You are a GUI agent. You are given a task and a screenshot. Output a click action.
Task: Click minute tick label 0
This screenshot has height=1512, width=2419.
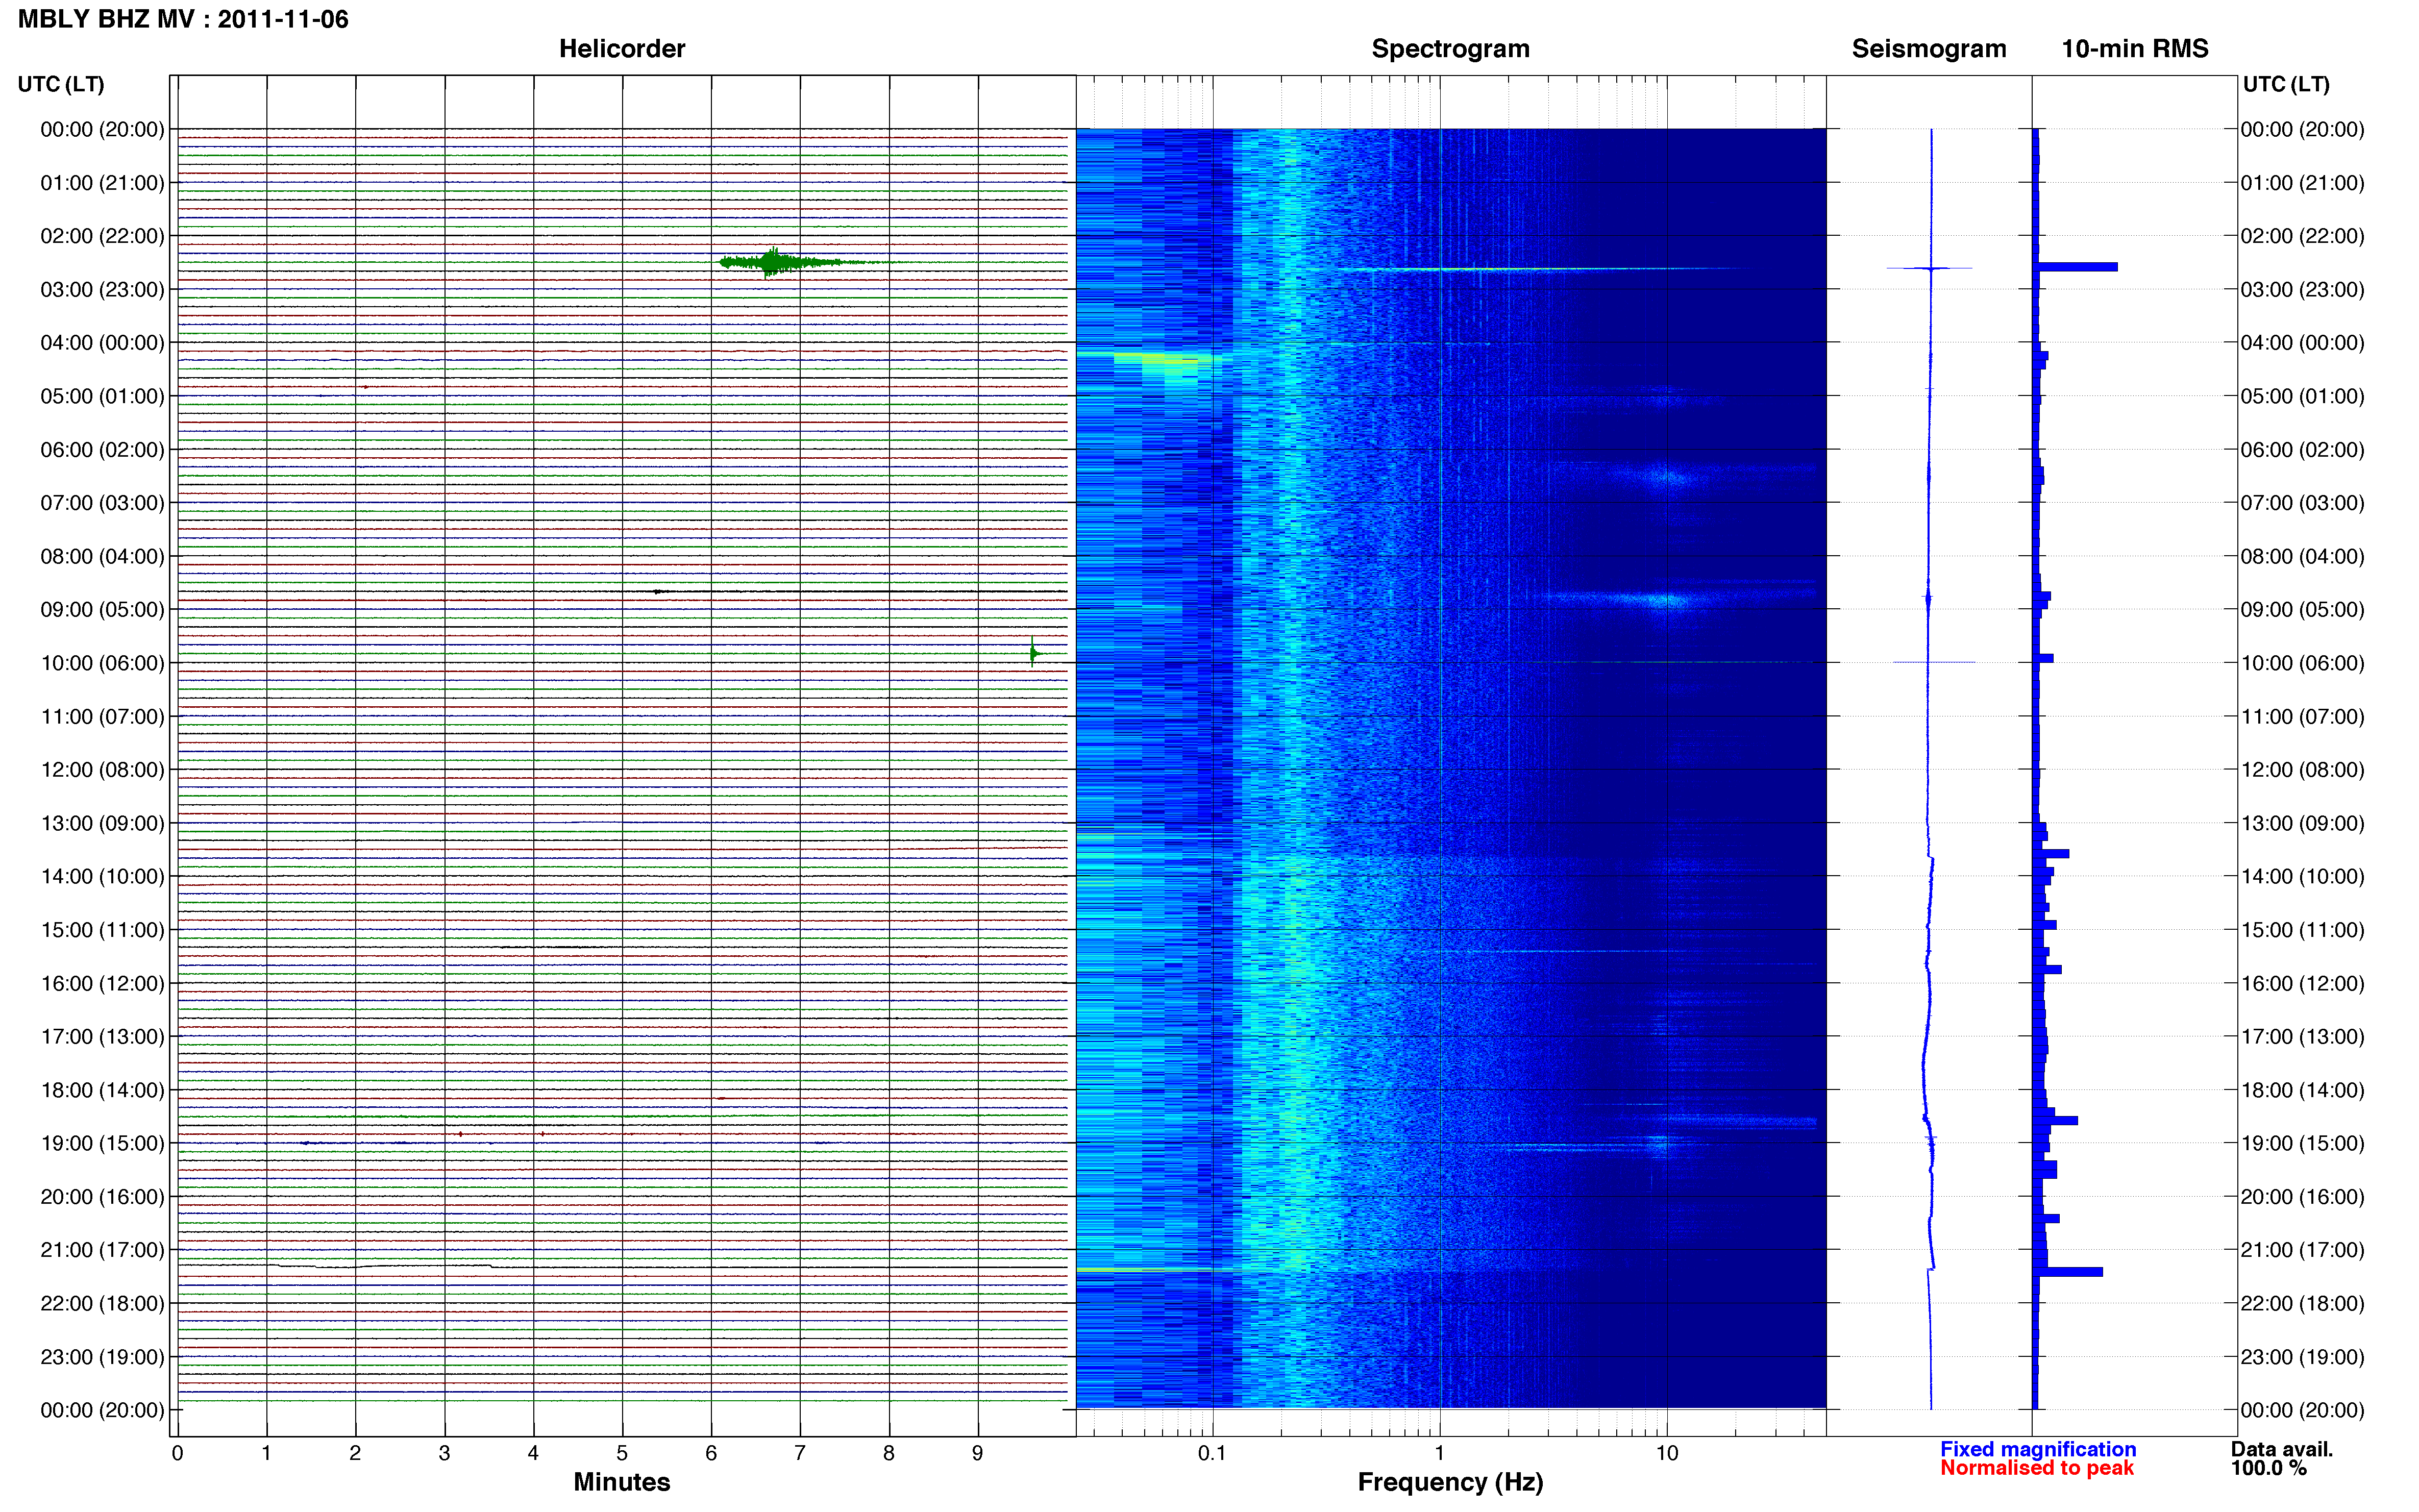pos(177,1453)
